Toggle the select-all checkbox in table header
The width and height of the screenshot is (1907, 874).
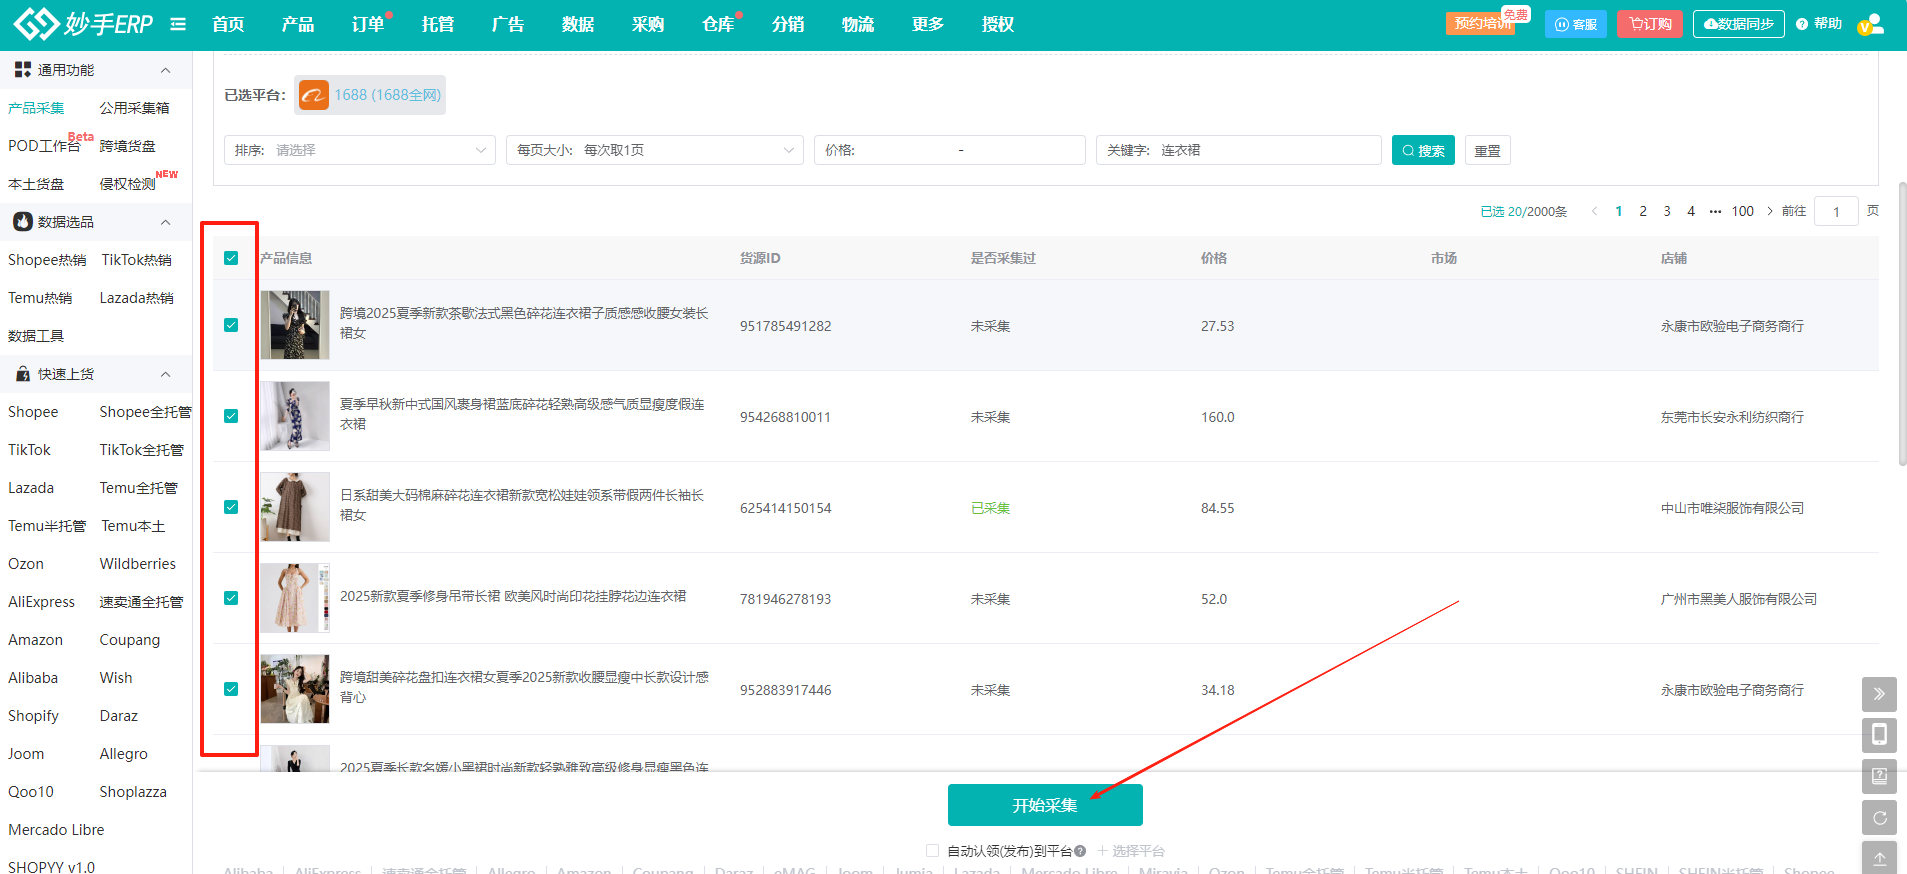point(231,258)
